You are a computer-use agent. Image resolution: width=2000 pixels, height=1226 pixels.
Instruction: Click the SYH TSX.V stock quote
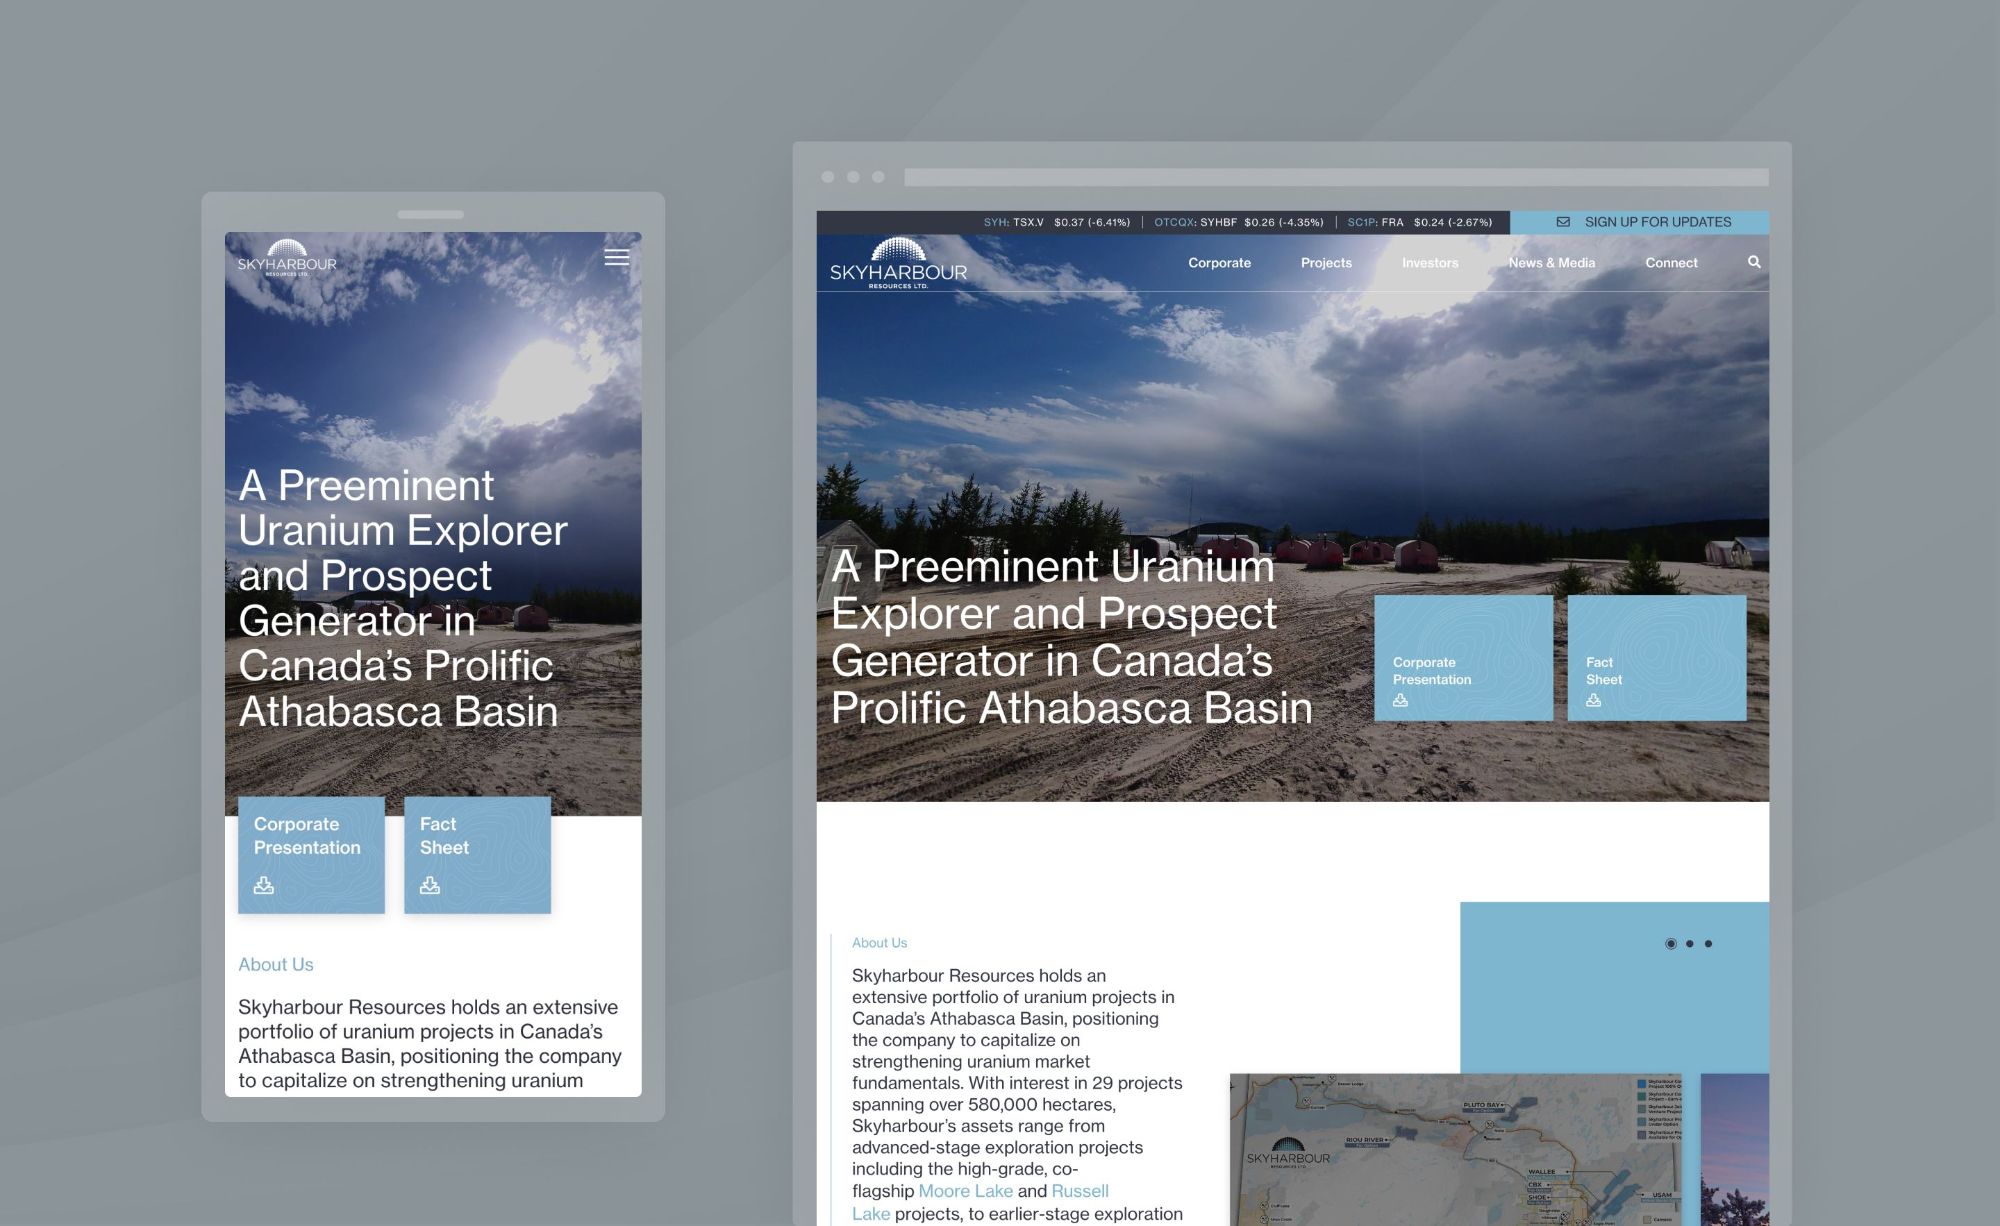pos(1056,222)
